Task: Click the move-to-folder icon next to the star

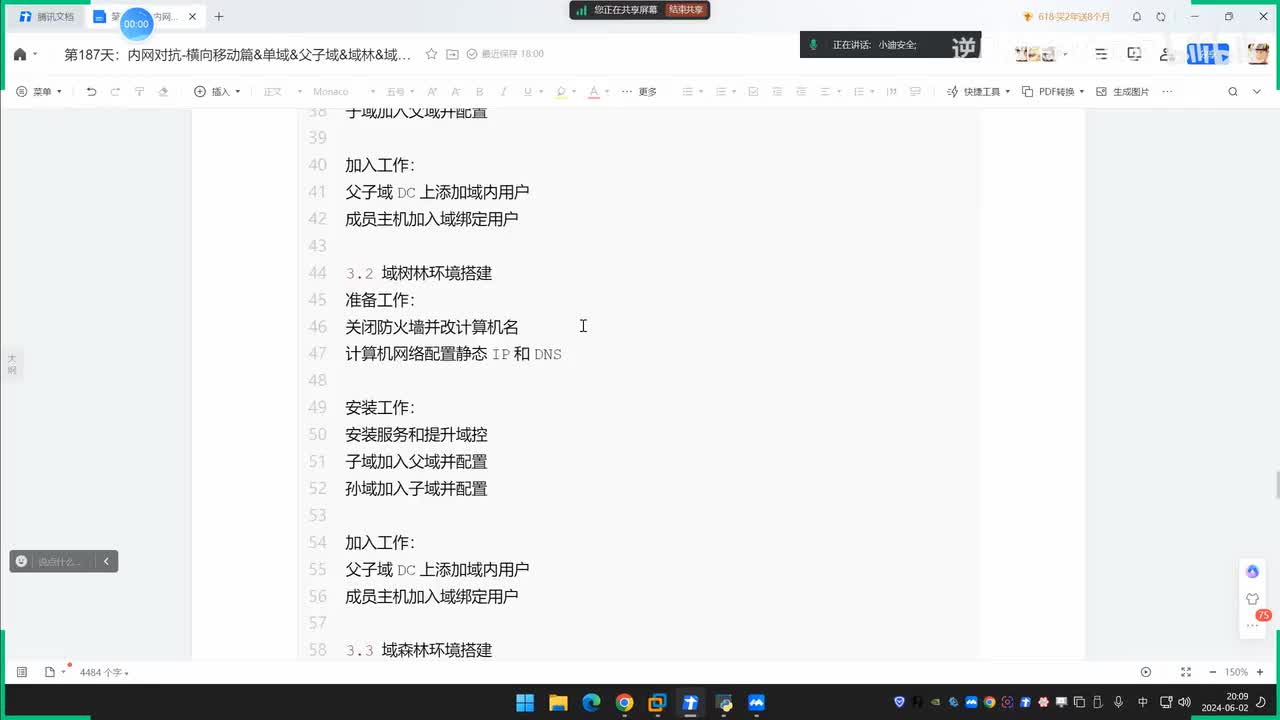Action: coord(452,54)
